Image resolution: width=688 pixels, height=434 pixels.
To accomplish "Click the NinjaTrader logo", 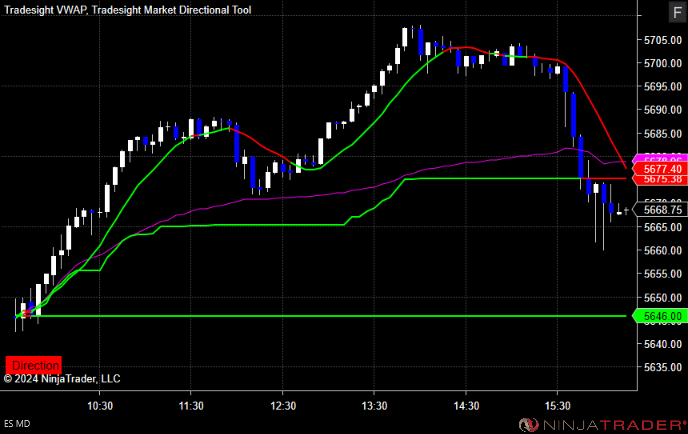I will tap(602, 425).
